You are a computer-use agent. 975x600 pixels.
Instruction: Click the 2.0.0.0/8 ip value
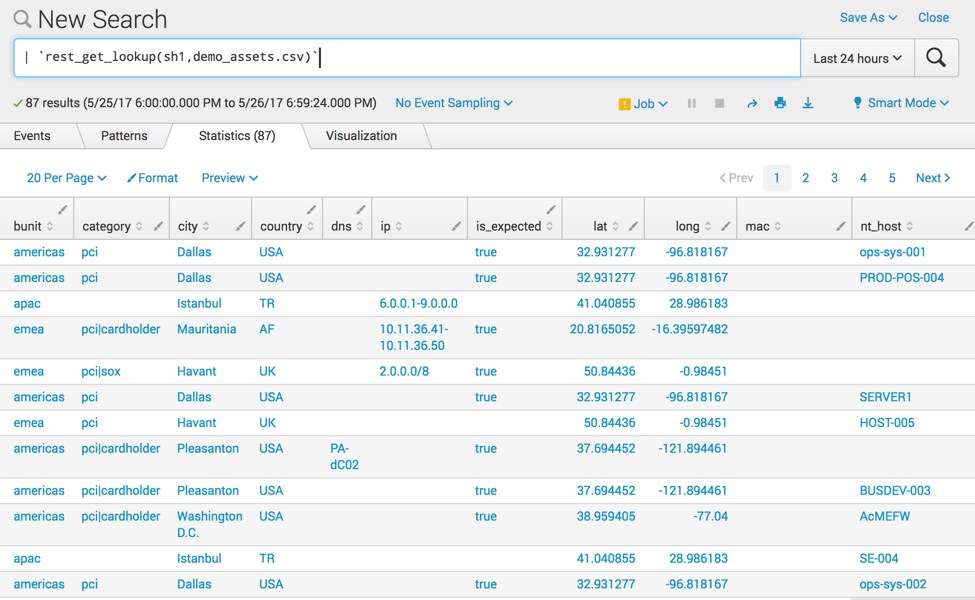coord(404,372)
